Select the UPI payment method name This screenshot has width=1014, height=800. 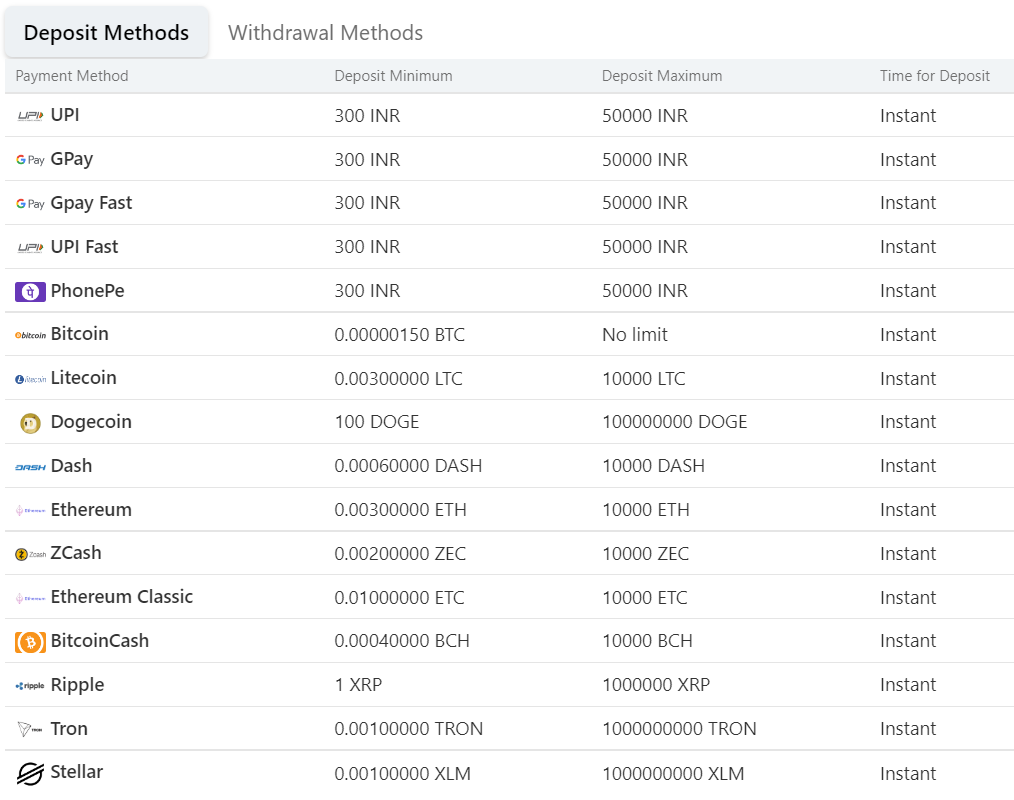[65, 115]
